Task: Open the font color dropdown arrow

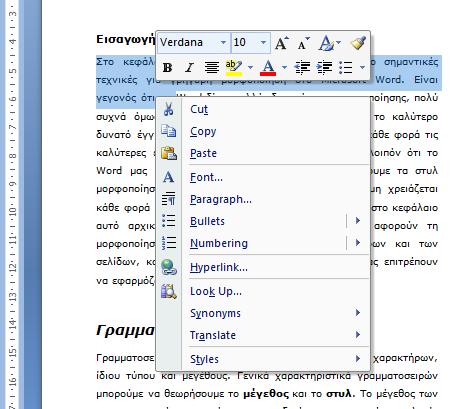Action: 284,68
